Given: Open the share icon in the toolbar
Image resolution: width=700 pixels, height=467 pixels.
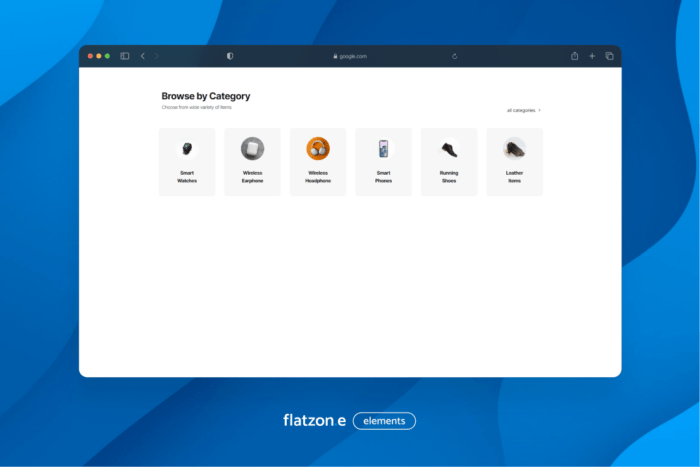Looking at the screenshot, I should [575, 56].
